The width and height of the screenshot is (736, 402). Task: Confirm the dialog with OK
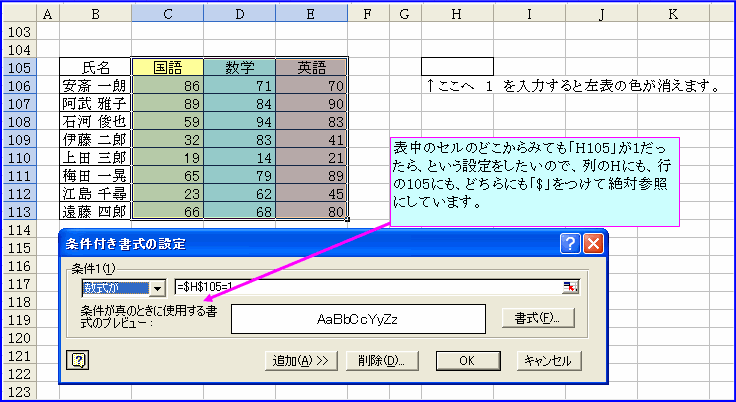(467, 360)
